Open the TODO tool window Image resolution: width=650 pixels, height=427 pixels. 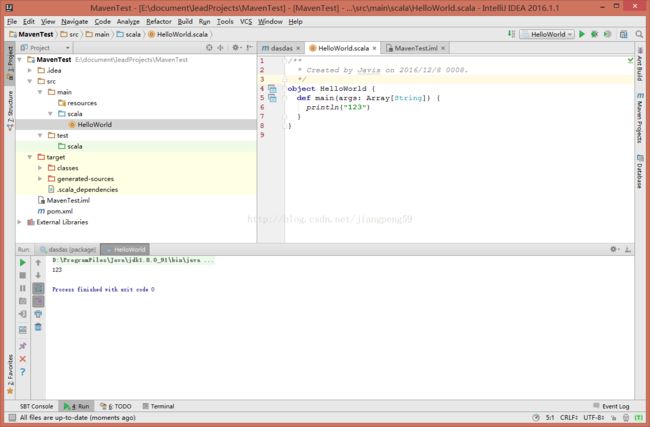click(116, 406)
